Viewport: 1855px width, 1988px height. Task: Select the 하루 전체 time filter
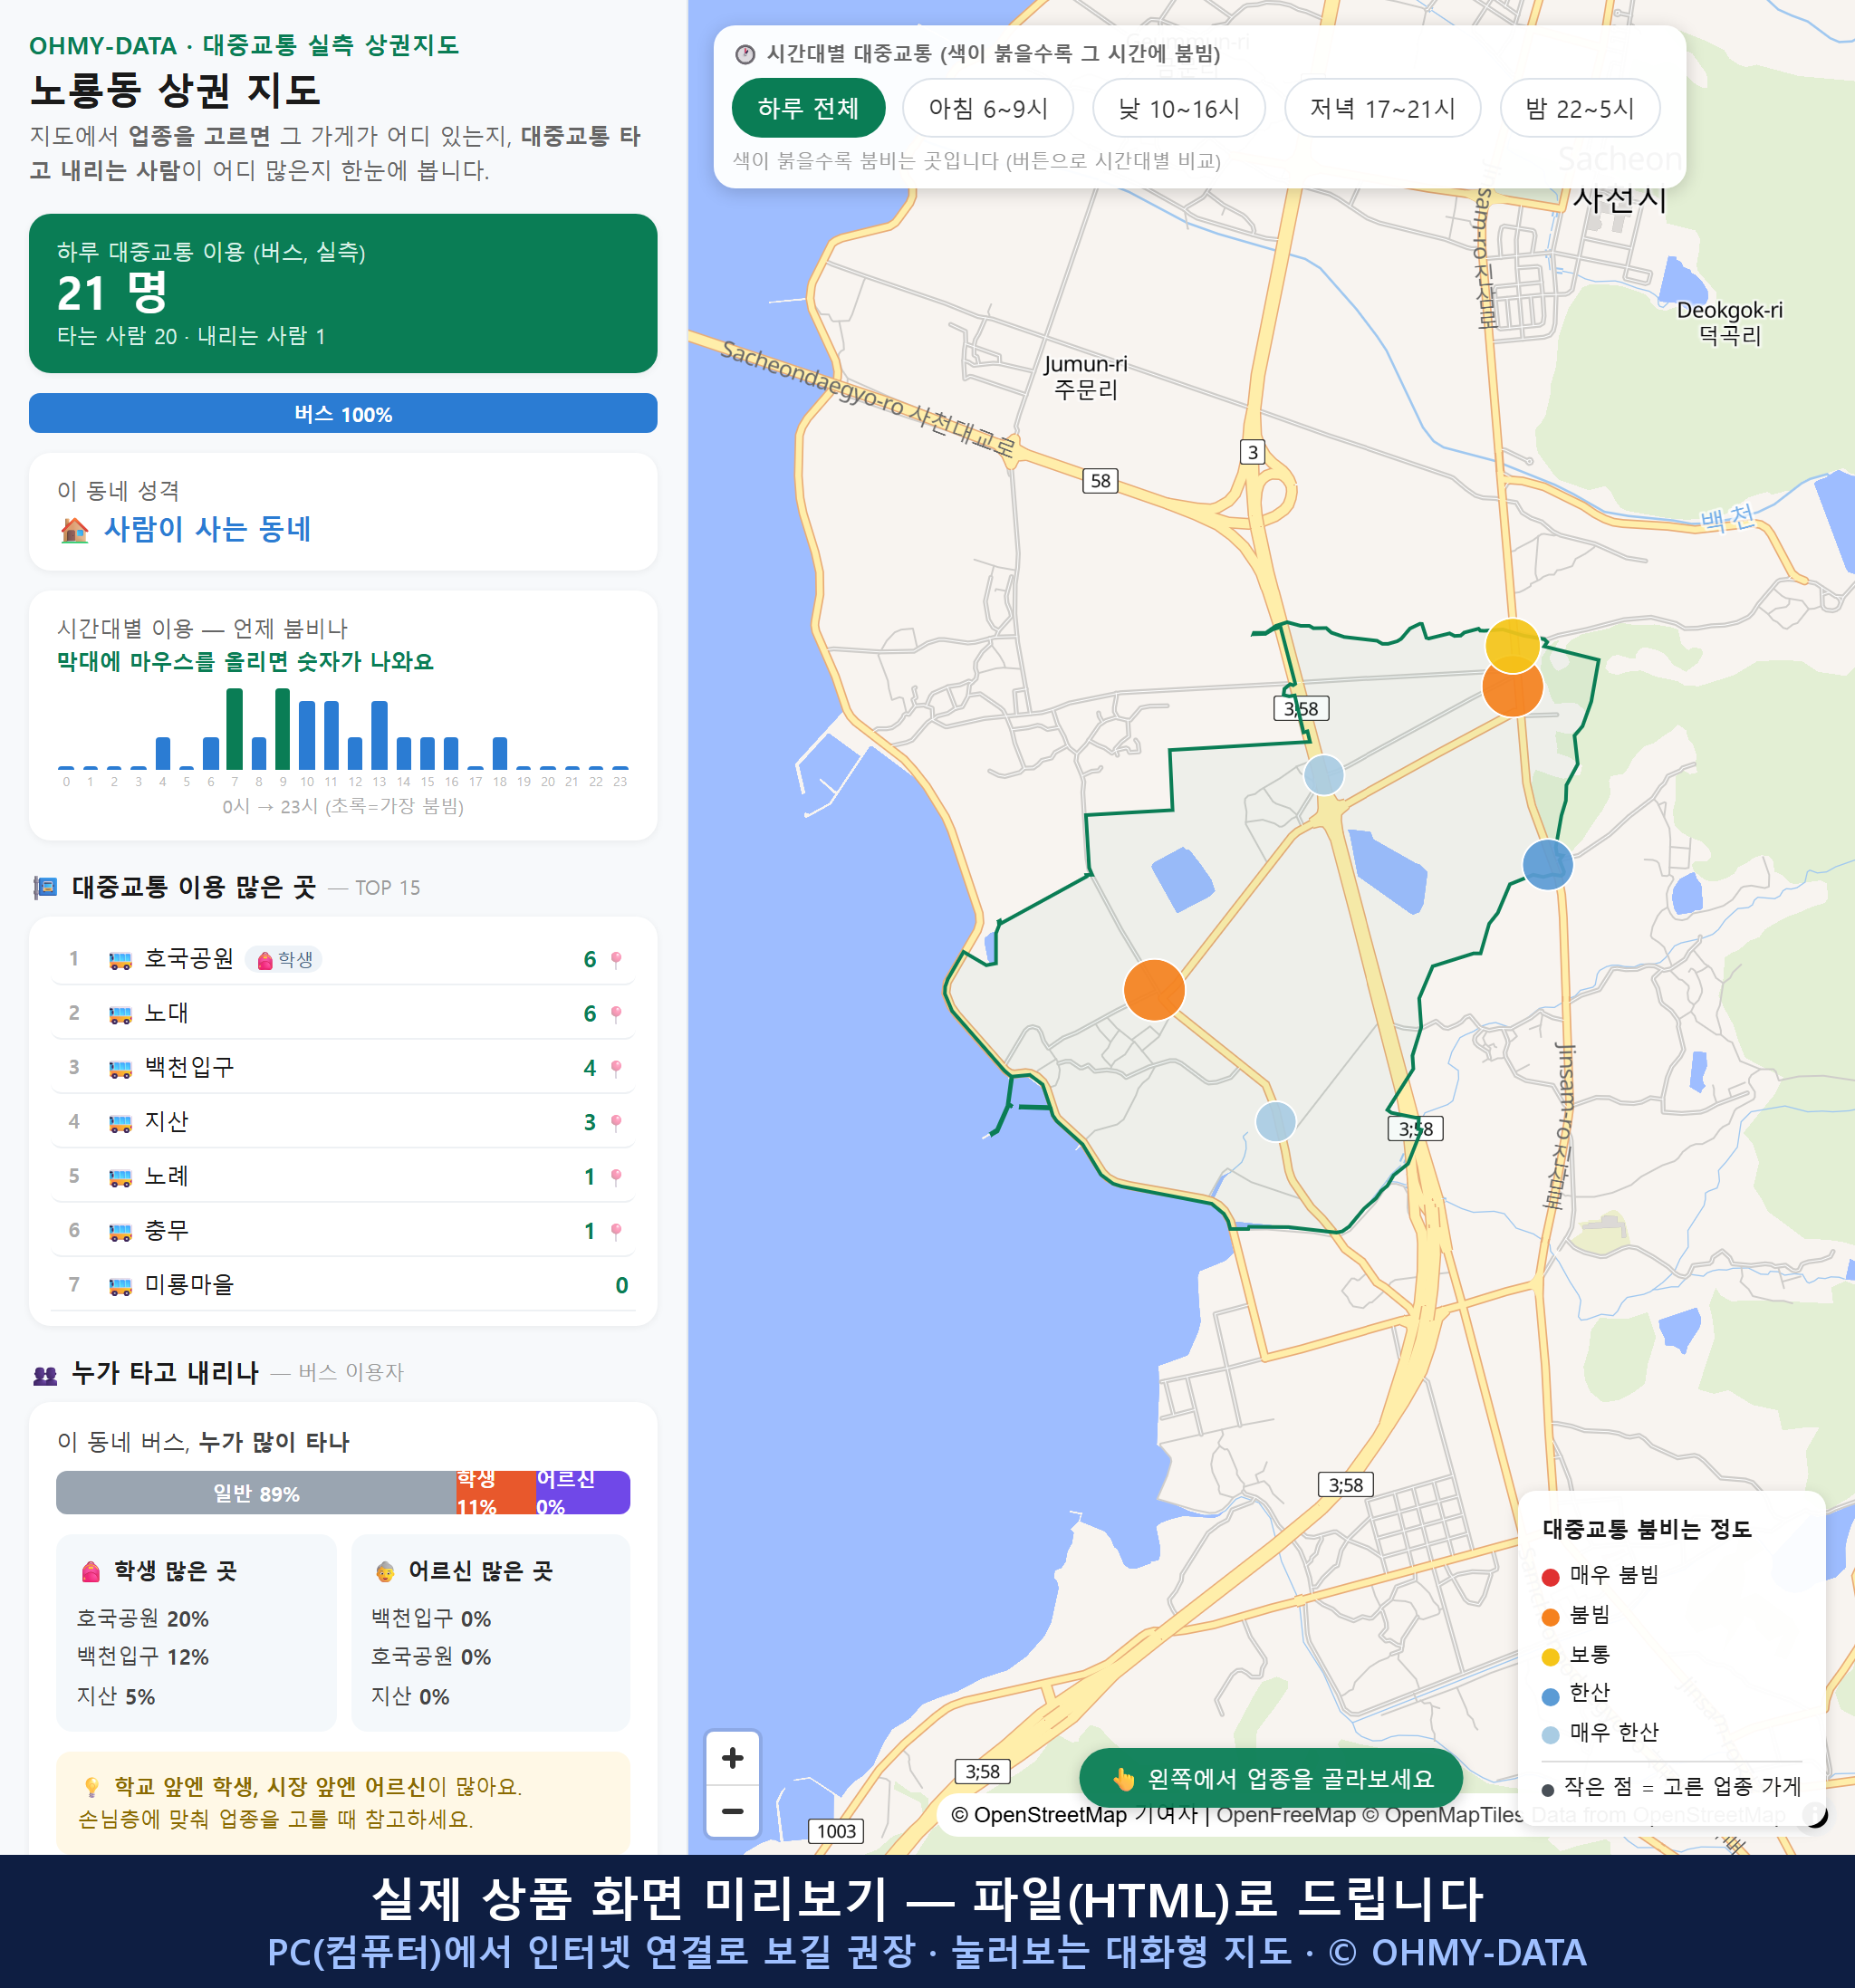pyautogui.click(x=808, y=108)
